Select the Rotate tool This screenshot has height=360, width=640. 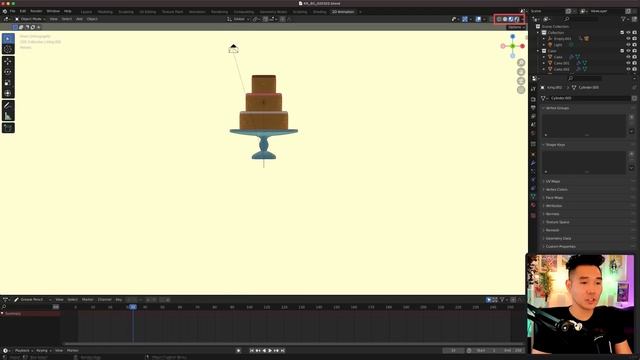coord(8,72)
